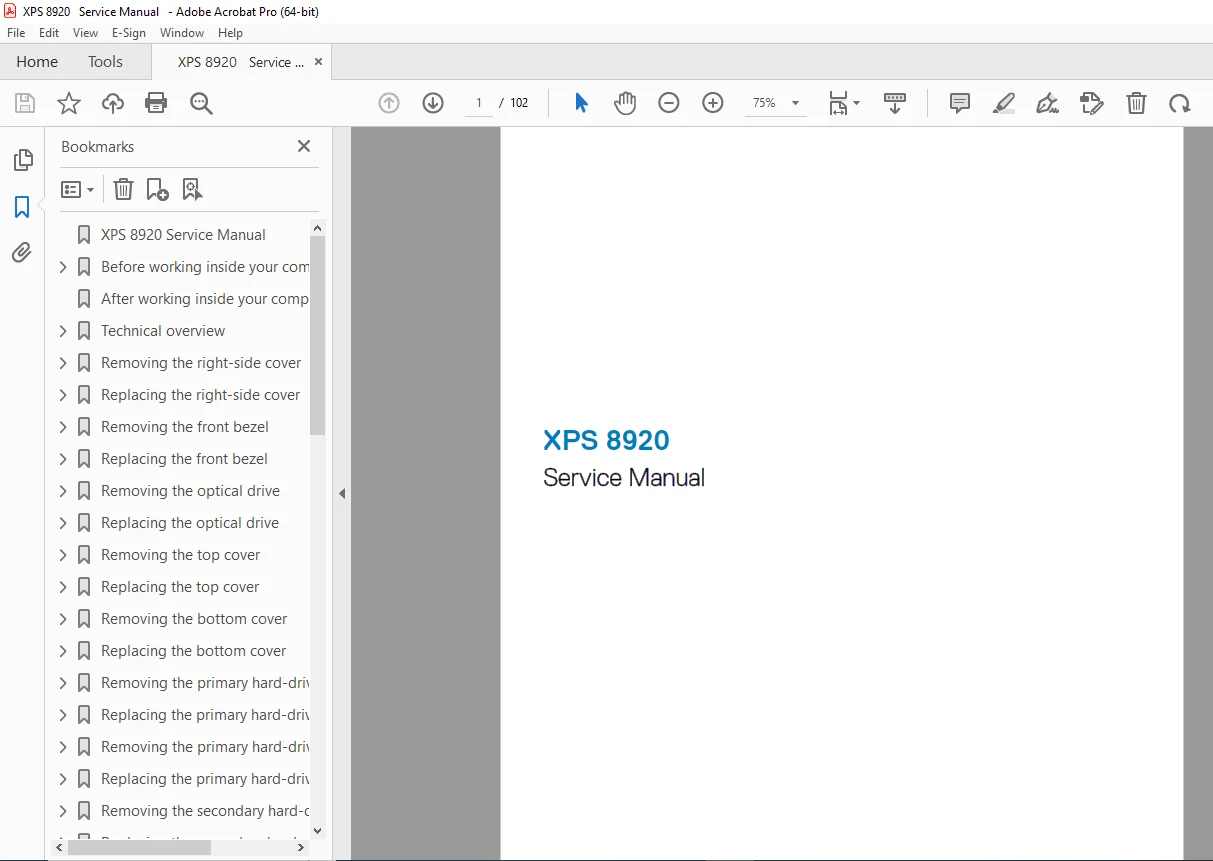Click bookmarks scroll down arrow

[318, 830]
